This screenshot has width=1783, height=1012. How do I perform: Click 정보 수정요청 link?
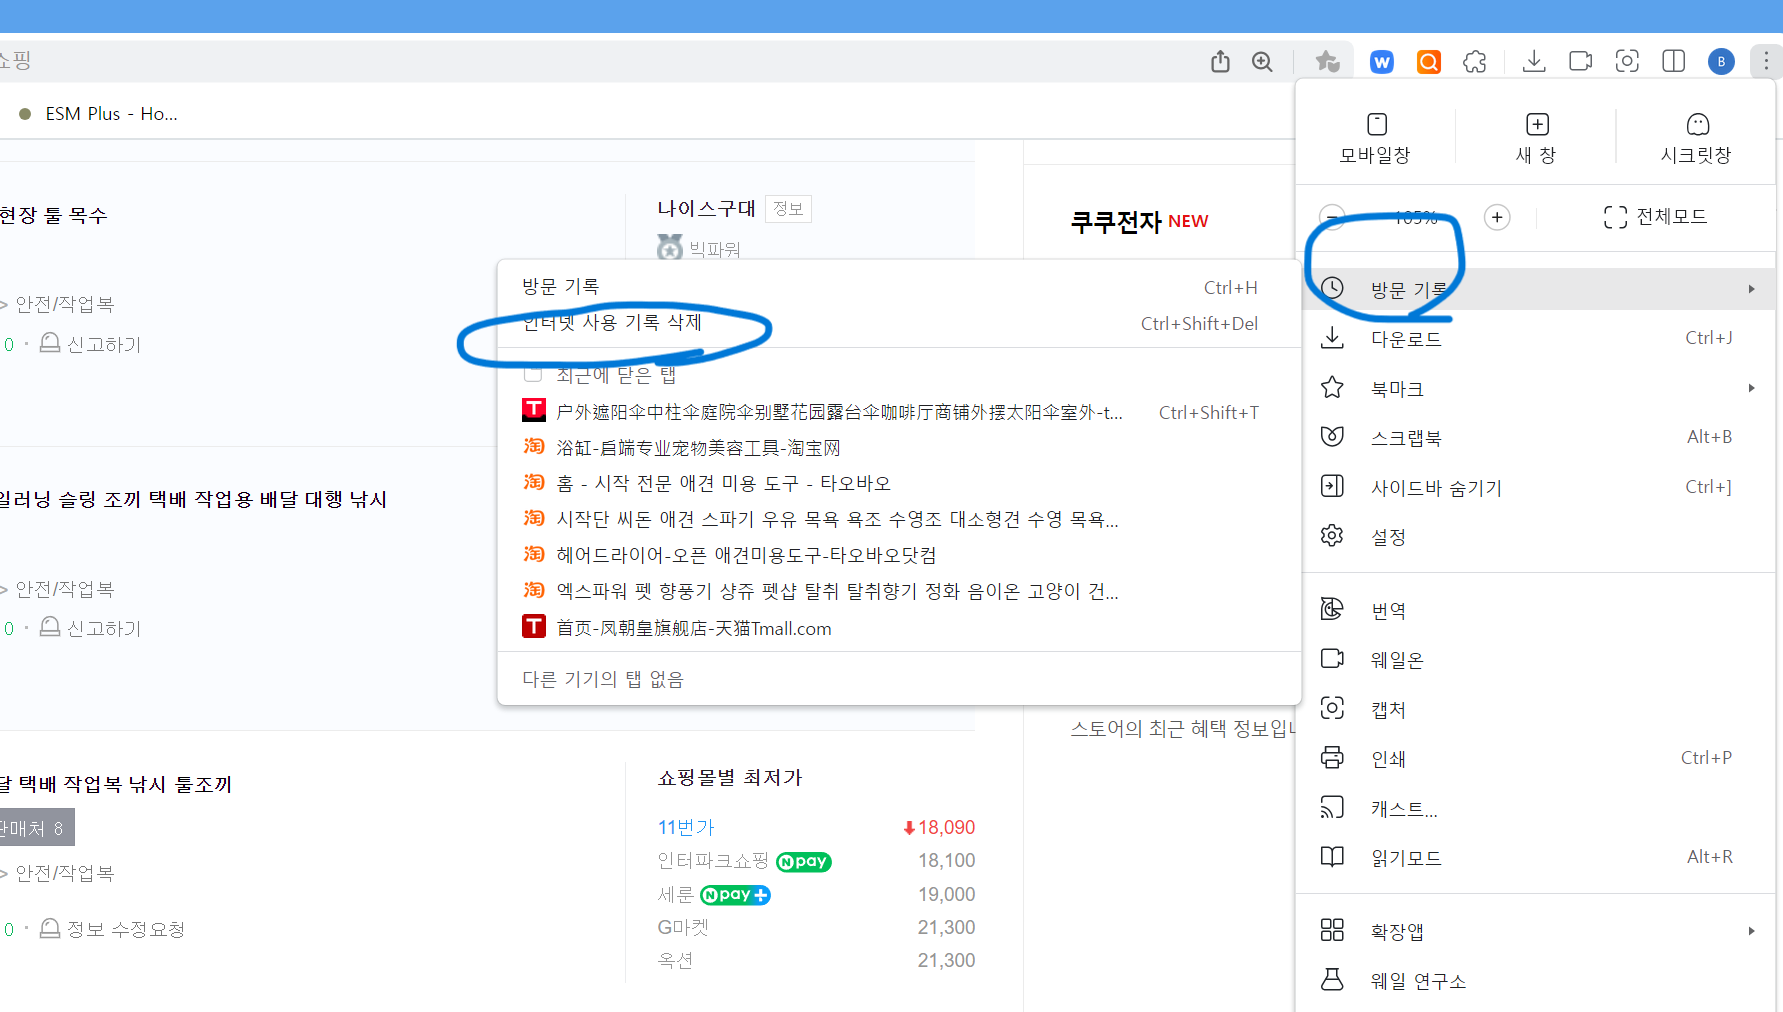tap(113, 929)
